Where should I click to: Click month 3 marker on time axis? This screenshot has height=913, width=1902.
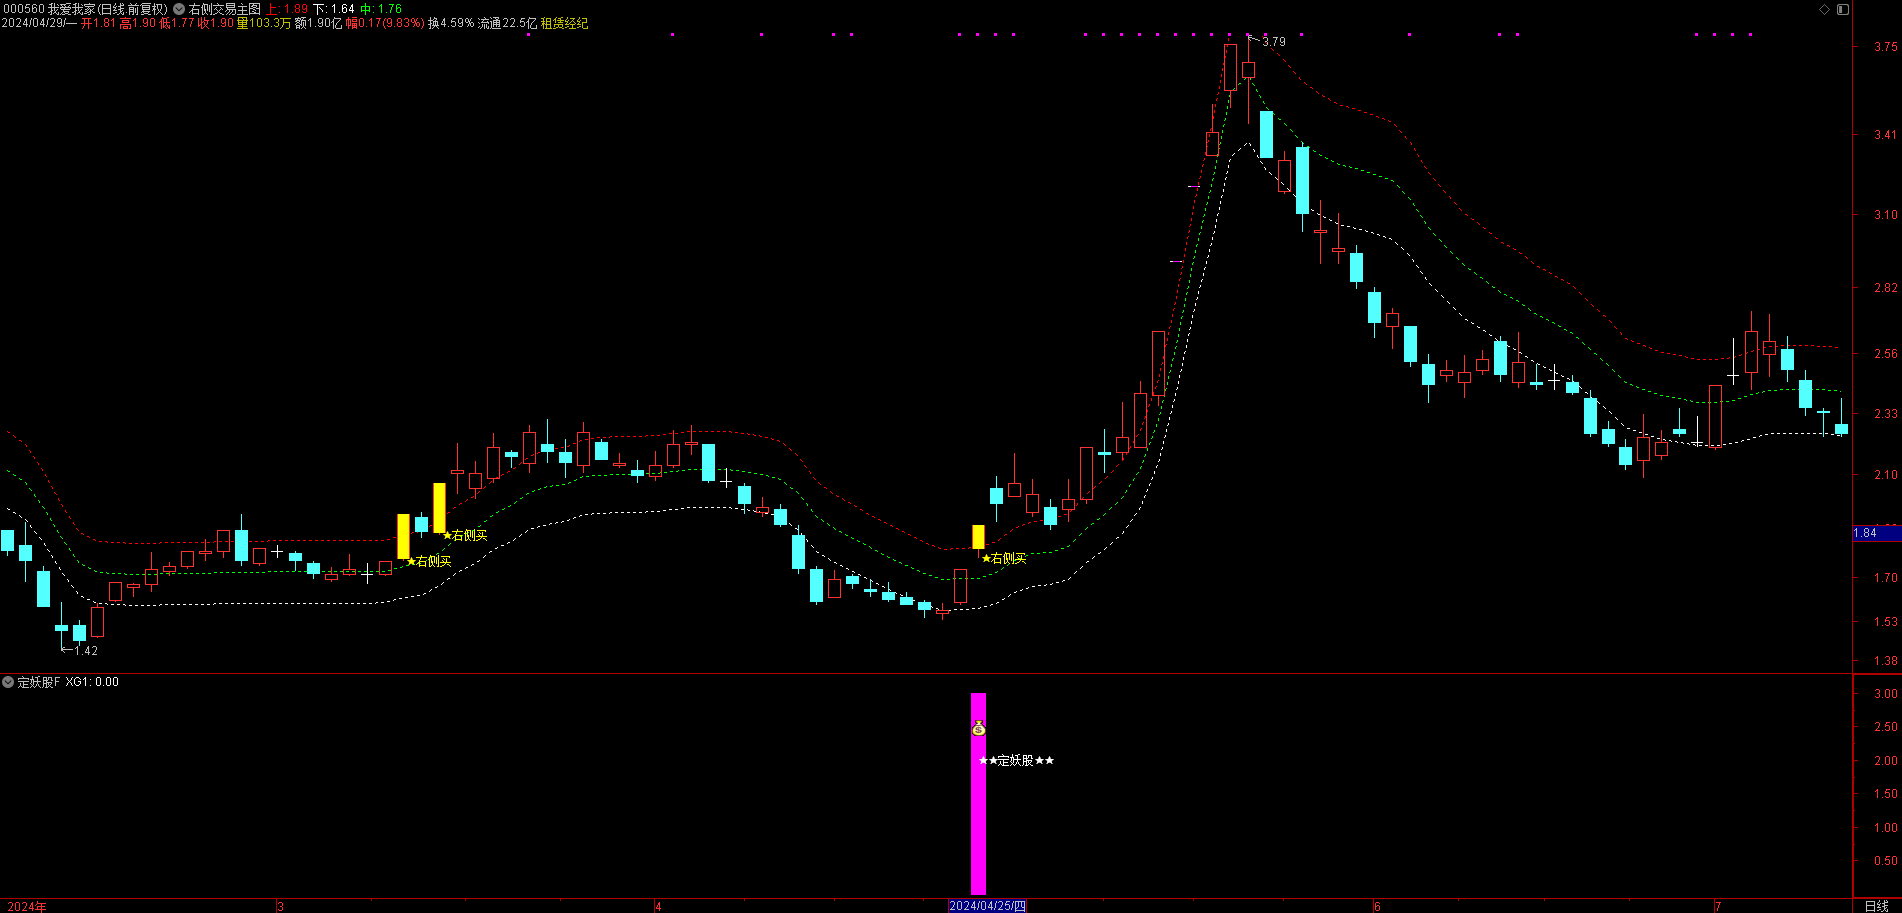tap(281, 906)
